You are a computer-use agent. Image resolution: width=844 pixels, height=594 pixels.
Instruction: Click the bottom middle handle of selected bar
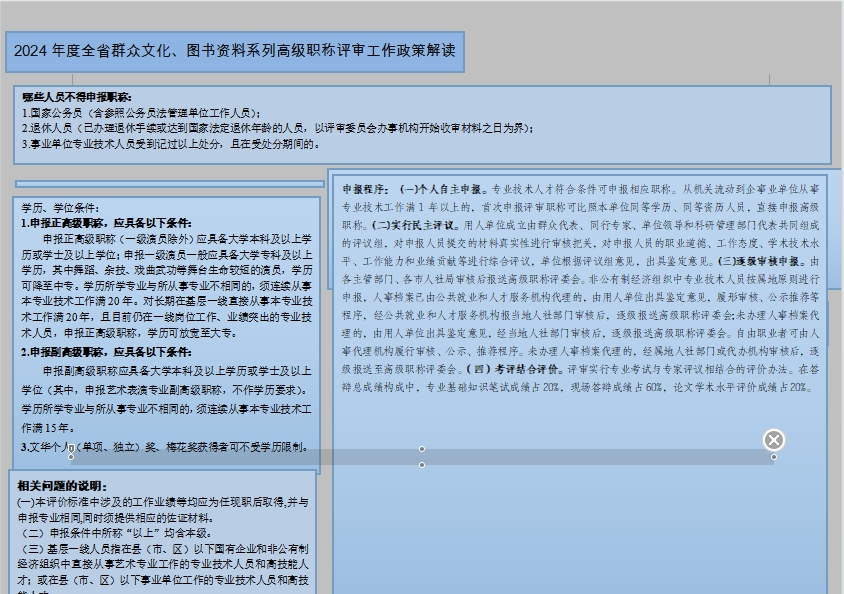pyautogui.click(x=422, y=465)
